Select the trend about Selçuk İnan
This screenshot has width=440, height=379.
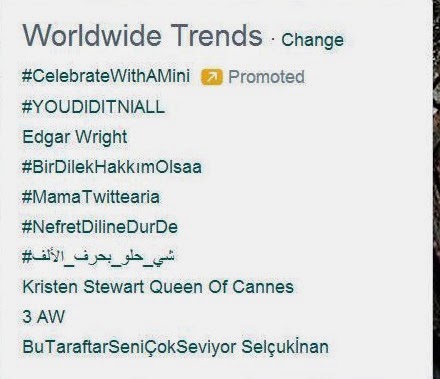[175, 347]
